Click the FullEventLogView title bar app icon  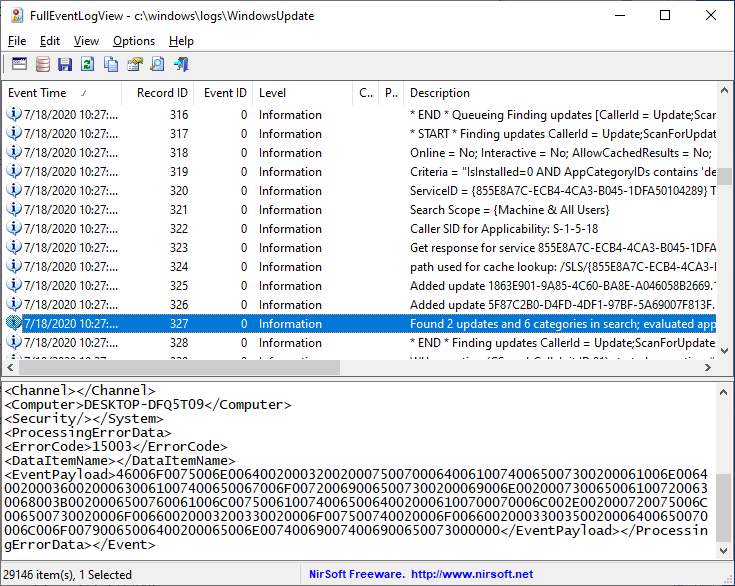coord(17,15)
